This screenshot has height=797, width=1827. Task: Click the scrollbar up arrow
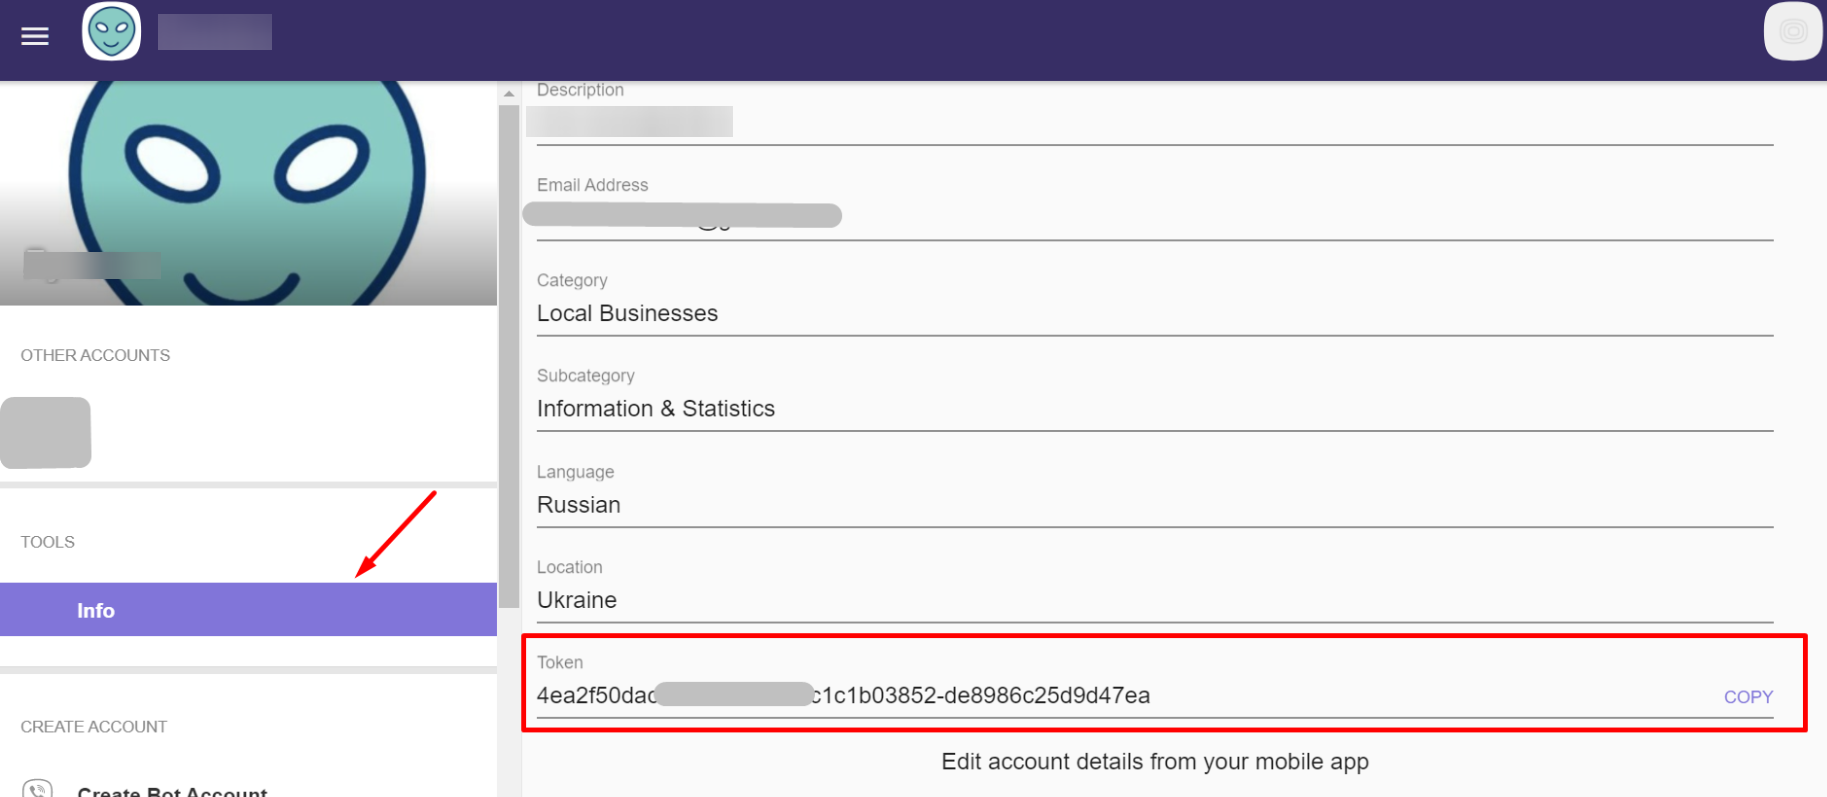point(509,94)
